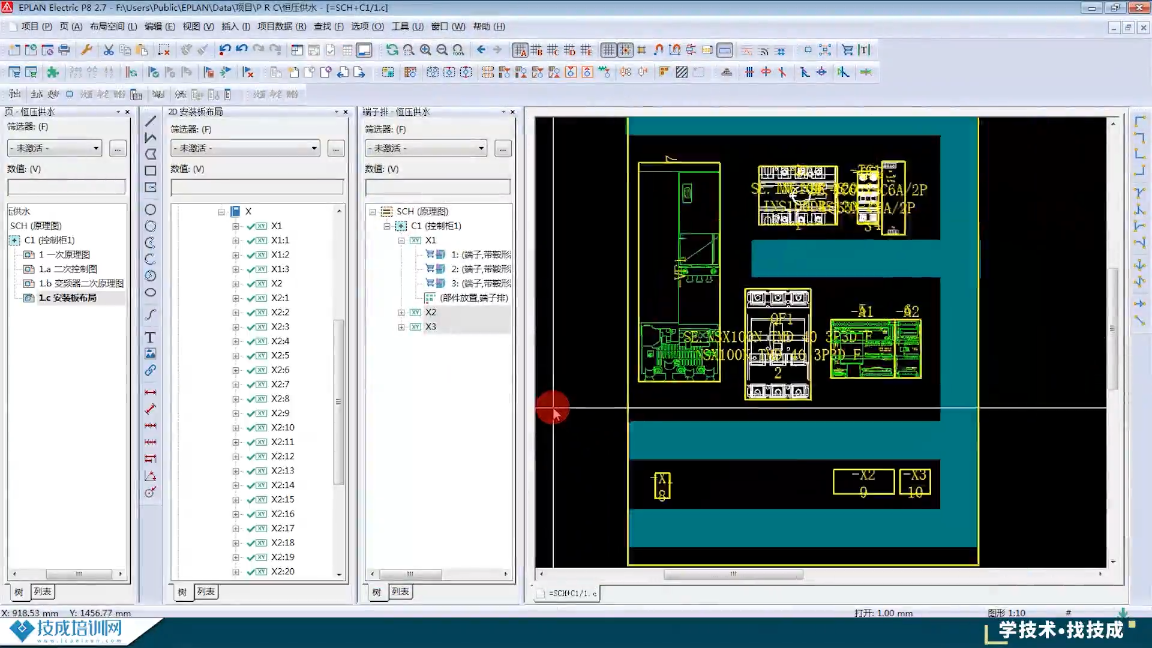Viewport: 1152px width, 648px height.
Task: Click the layout tree vertical scrollbar thumb
Action: click(339, 402)
